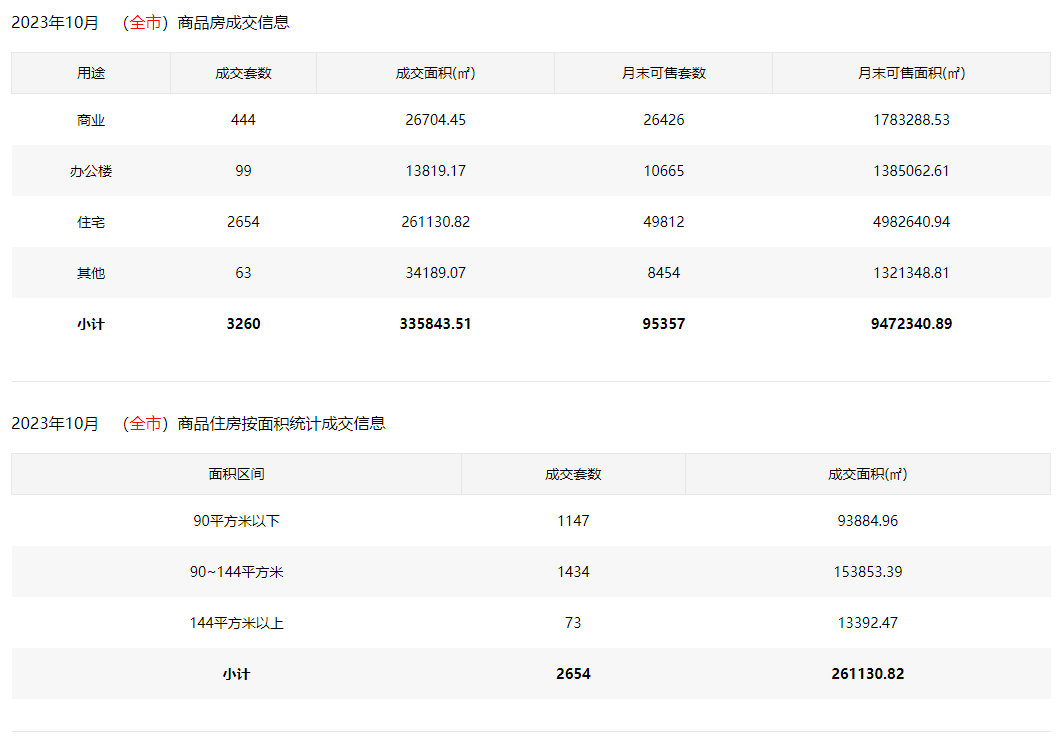The image size is (1064, 741).
Task: Select the 商业 row label
Action: coord(91,120)
